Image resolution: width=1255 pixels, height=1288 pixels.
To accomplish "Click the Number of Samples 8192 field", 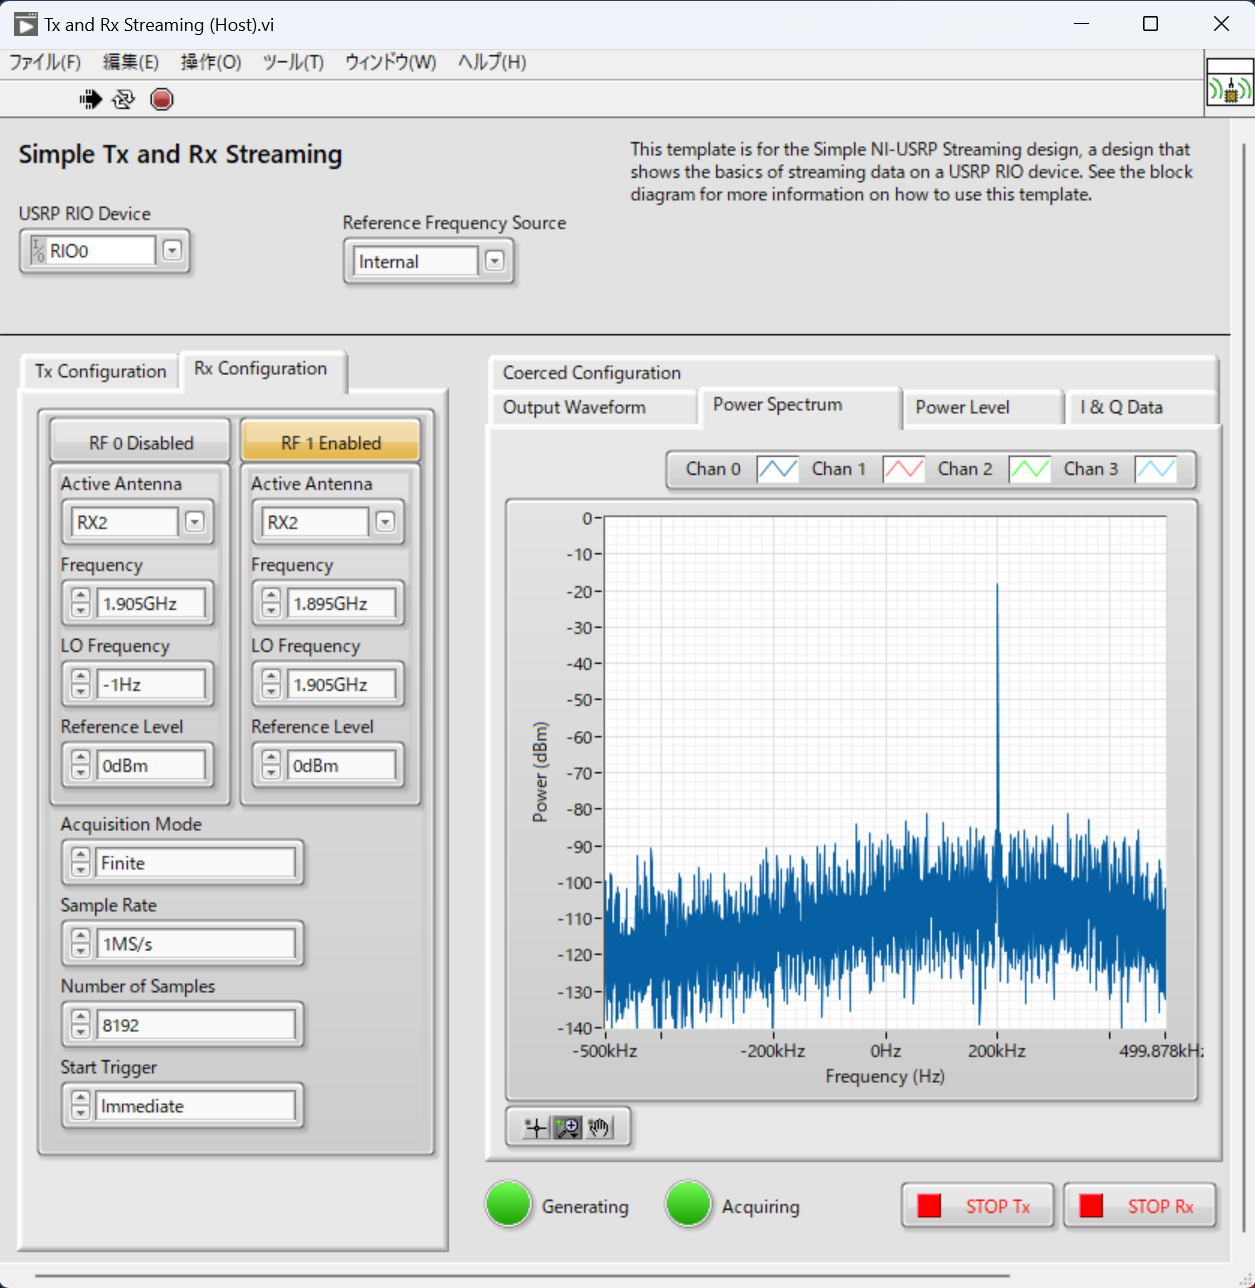I will (196, 1024).
